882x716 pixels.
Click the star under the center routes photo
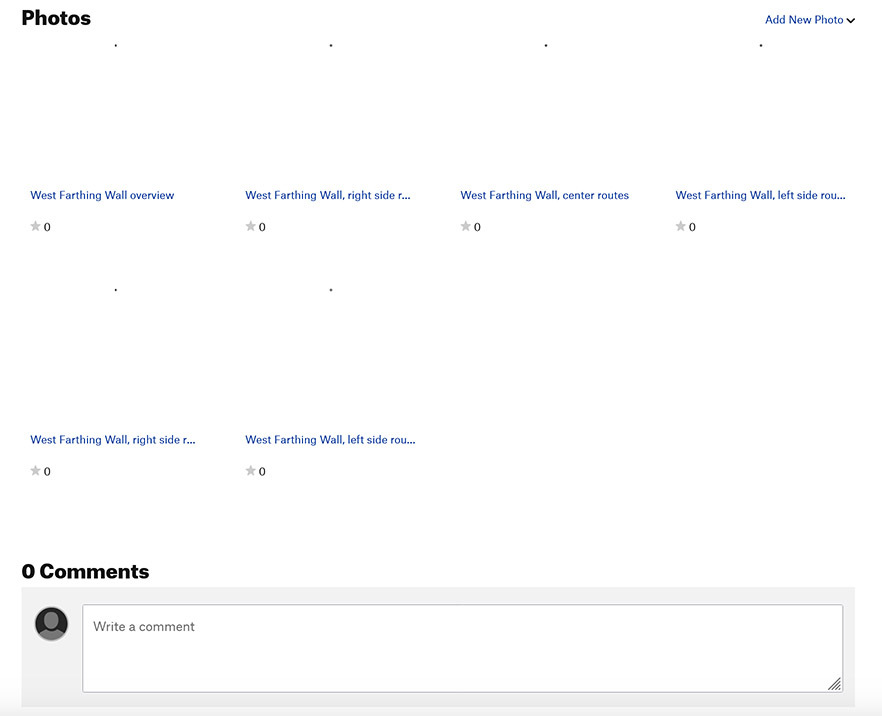(466, 227)
